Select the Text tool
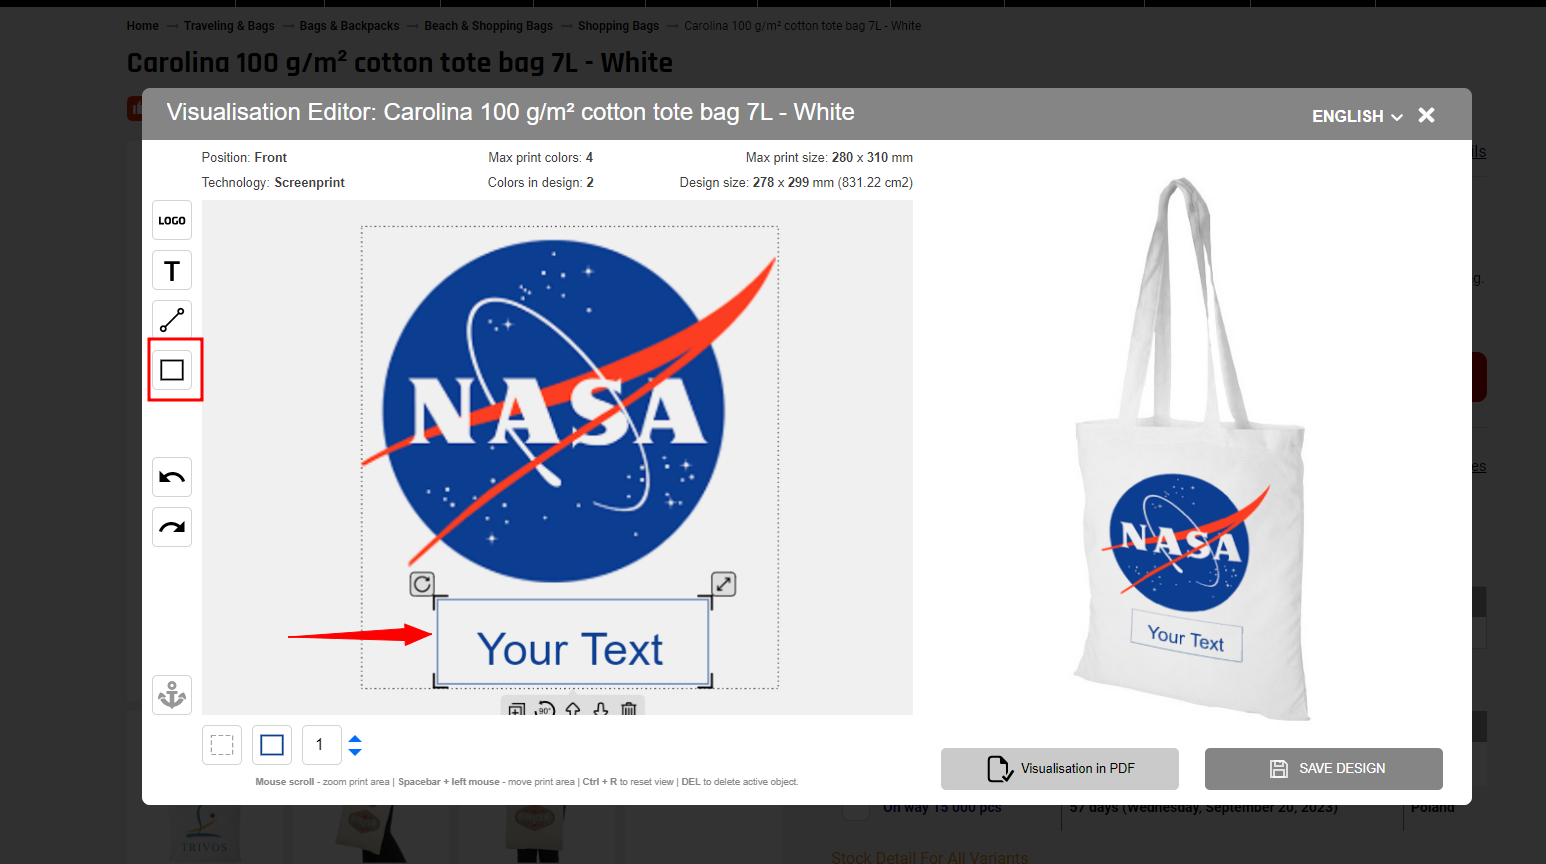Image resolution: width=1546 pixels, height=864 pixels. click(172, 270)
